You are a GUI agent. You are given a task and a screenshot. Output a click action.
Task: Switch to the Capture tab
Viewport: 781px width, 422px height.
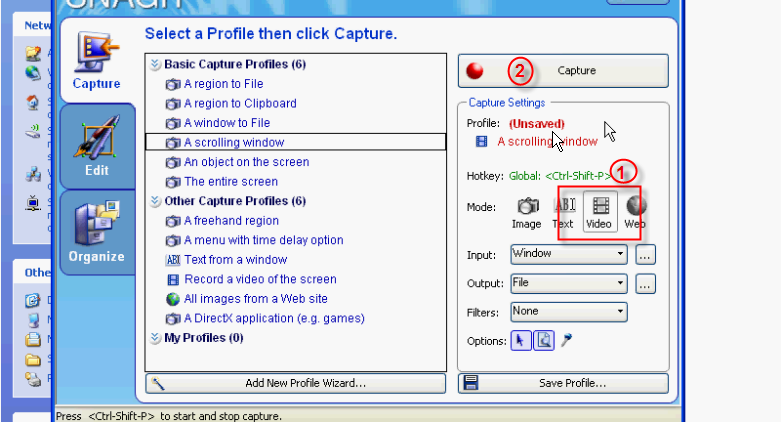(97, 60)
